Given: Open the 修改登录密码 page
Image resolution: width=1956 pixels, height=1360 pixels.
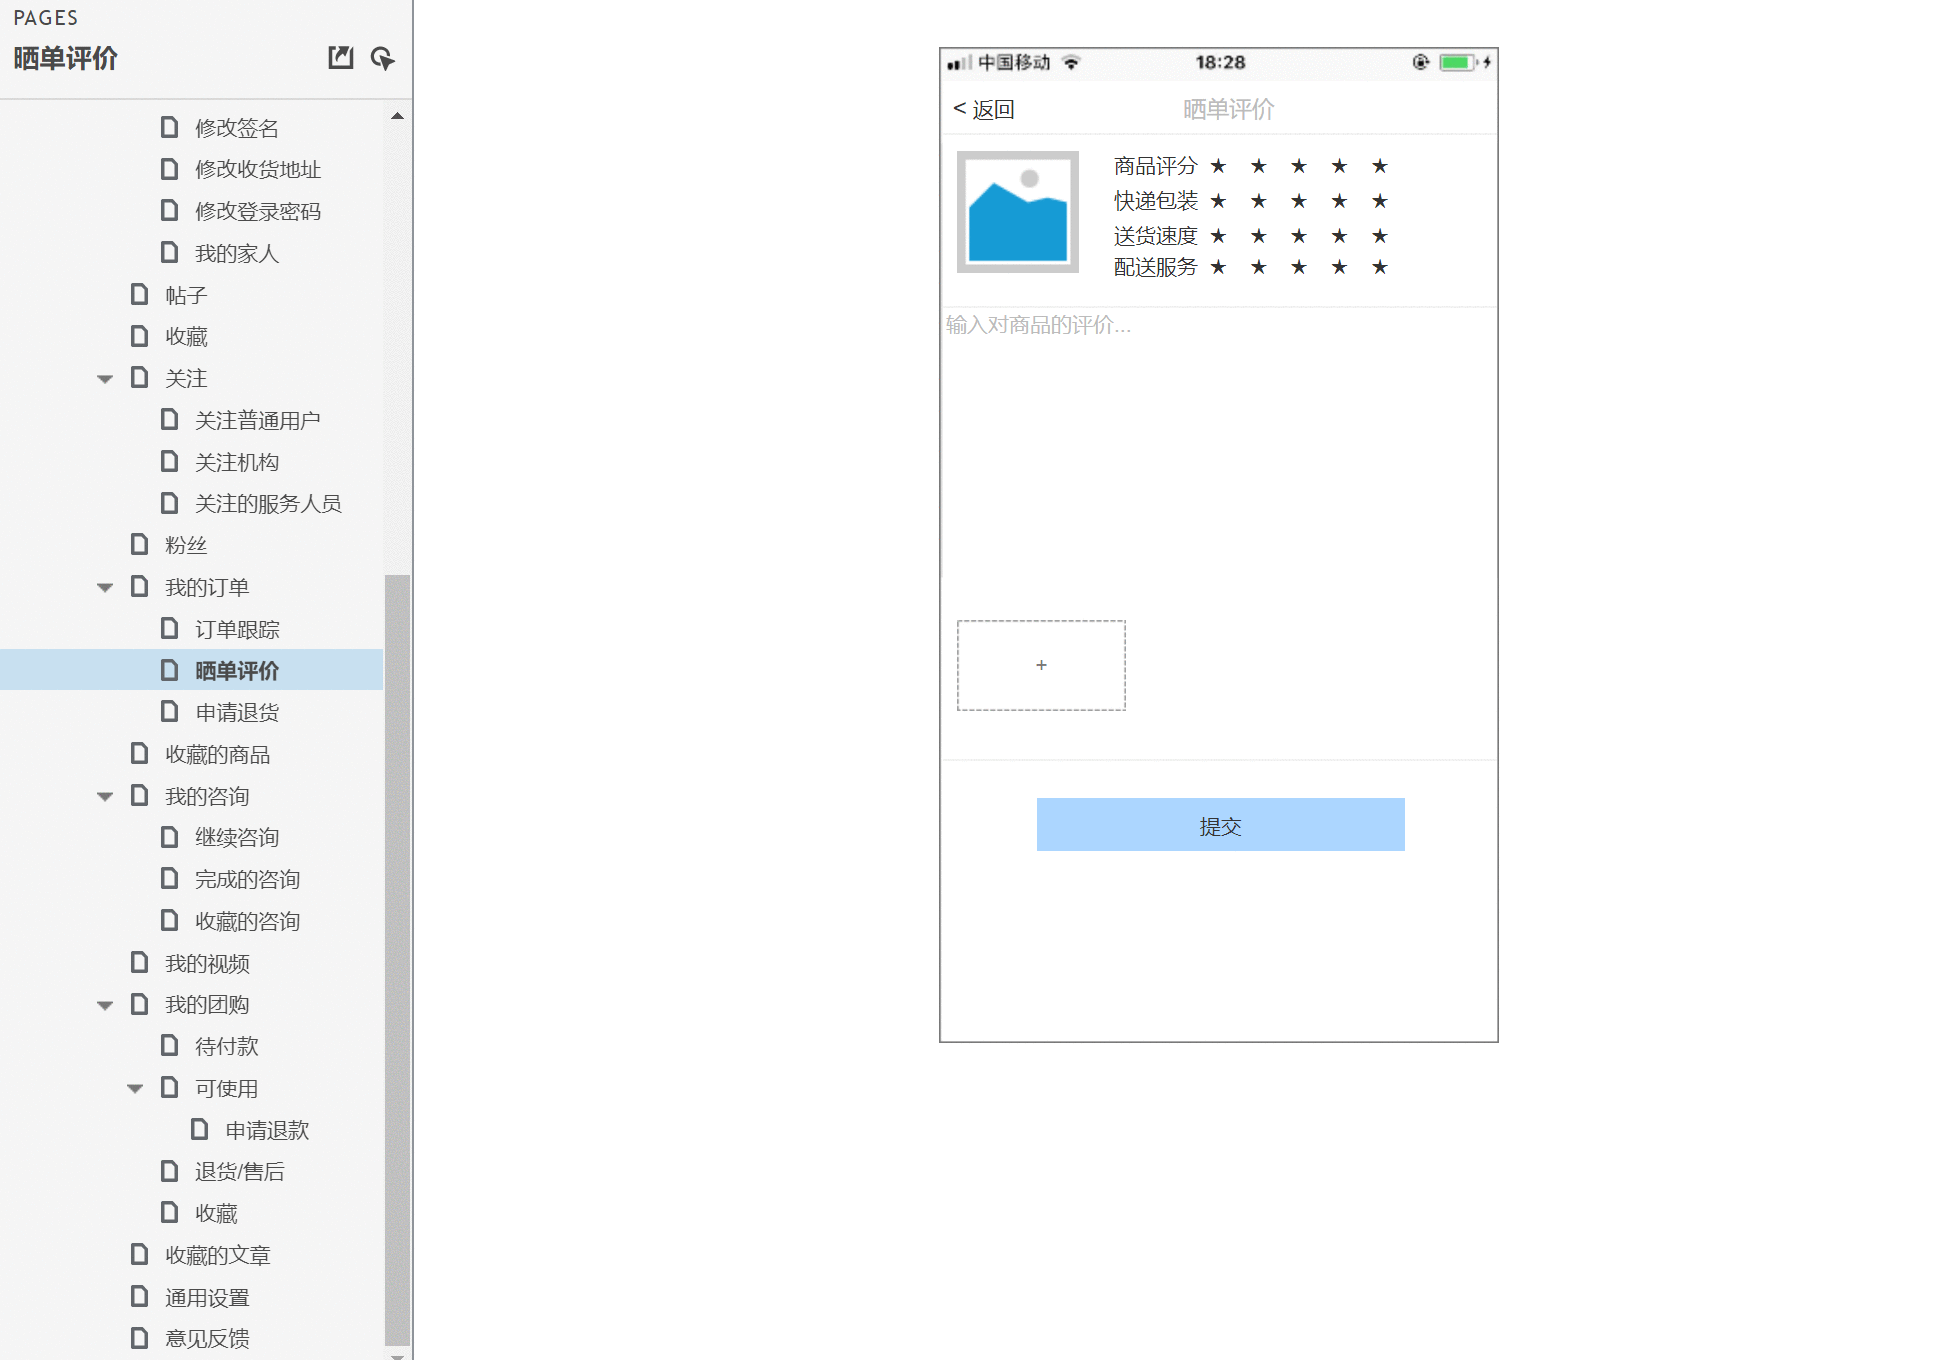Looking at the screenshot, I should 258,211.
